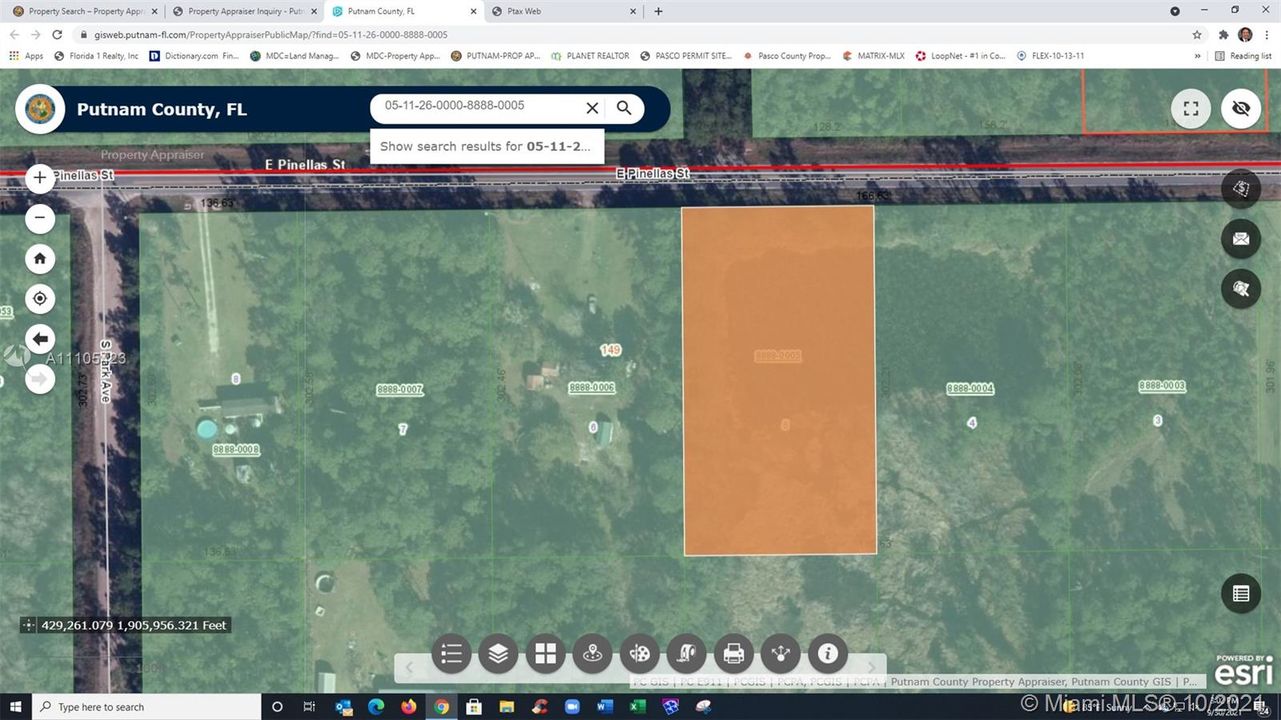
Task: Open Firefox from the taskbar
Action: [x=408, y=707]
